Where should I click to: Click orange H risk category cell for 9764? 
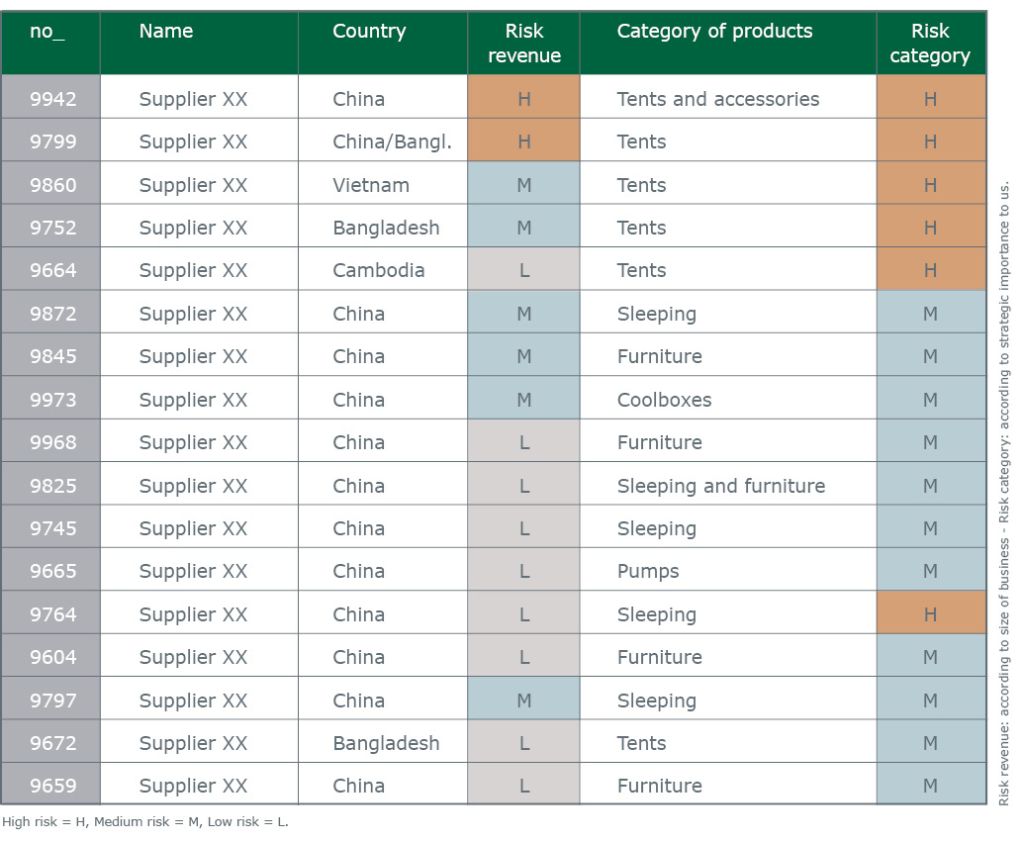[930, 614]
